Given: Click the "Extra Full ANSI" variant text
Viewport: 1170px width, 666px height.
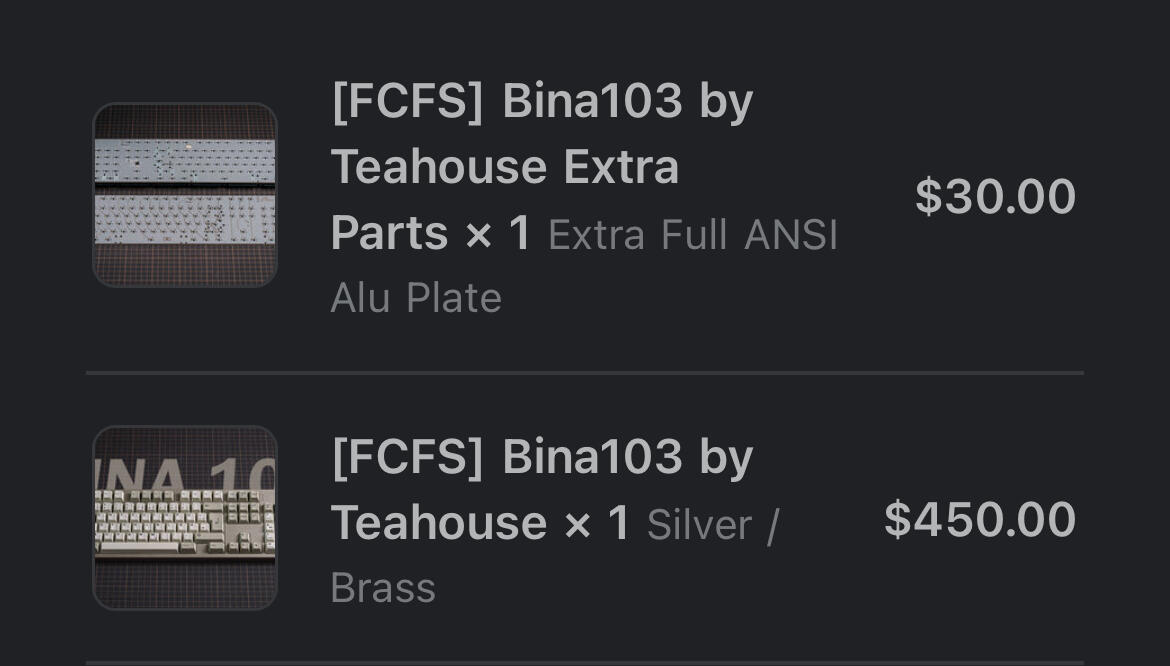Looking at the screenshot, I should (693, 236).
